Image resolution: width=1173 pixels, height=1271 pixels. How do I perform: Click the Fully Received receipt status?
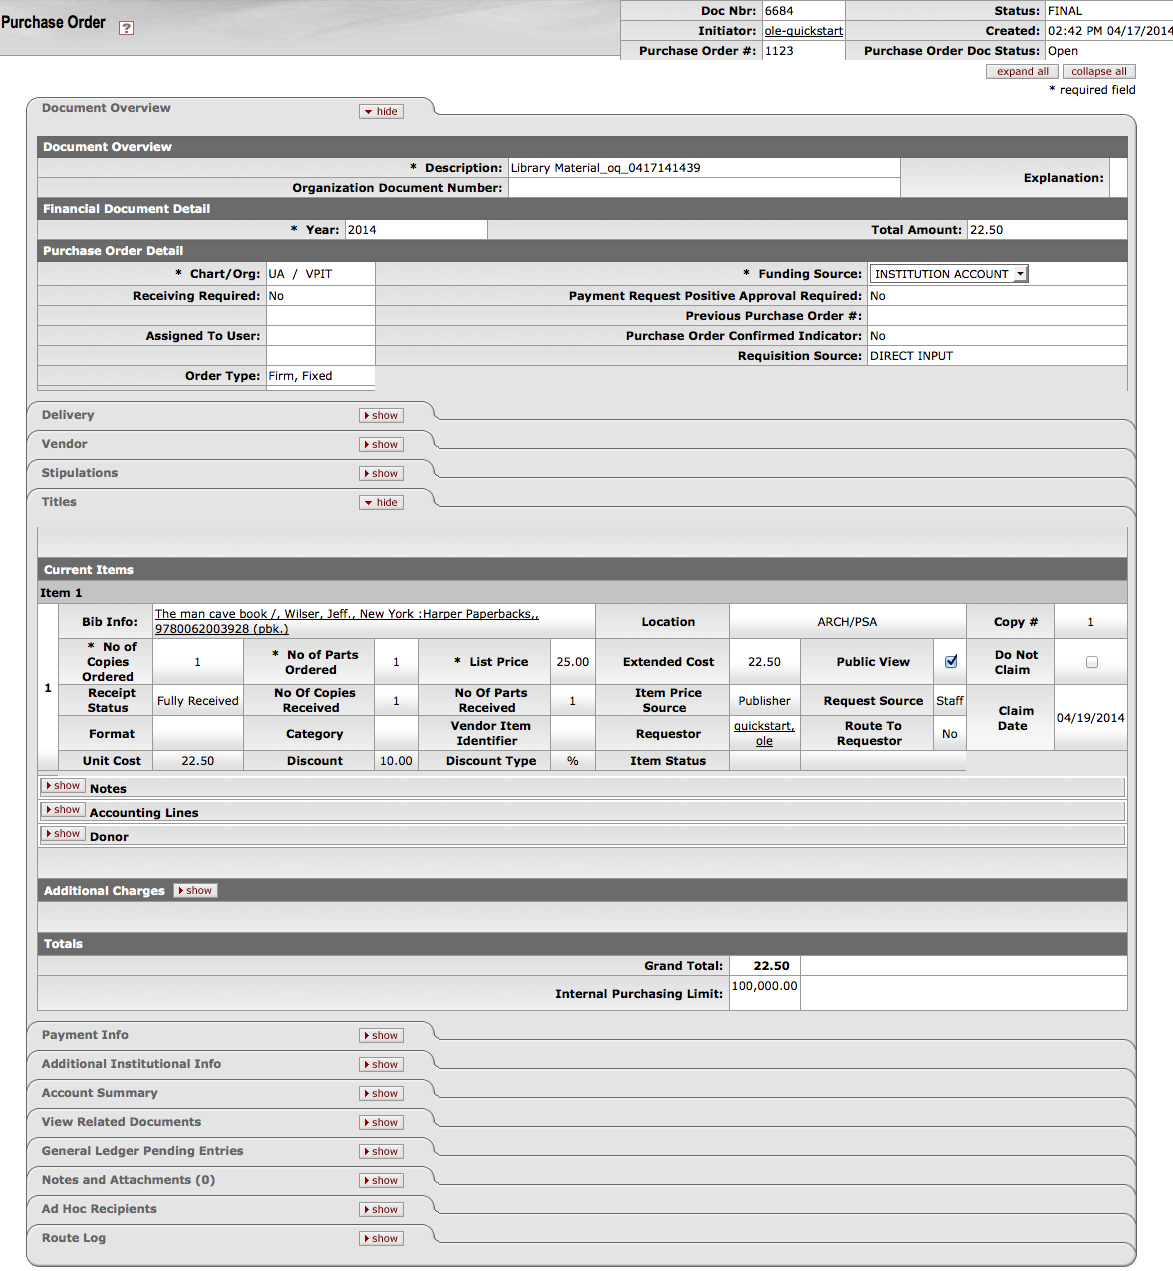[198, 701]
